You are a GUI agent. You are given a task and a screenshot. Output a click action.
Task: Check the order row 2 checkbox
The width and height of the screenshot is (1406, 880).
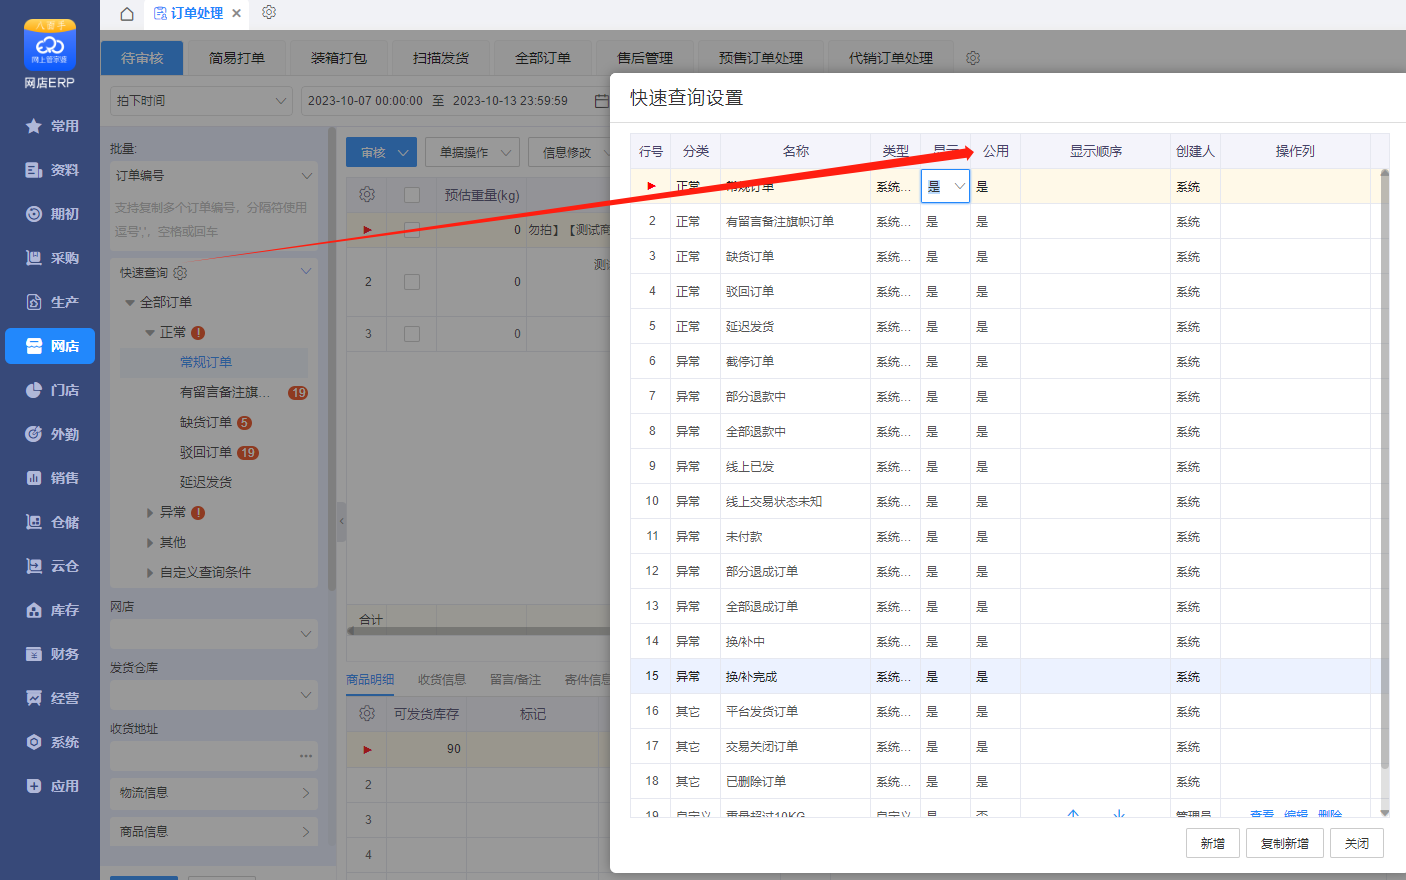click(412, 282)
